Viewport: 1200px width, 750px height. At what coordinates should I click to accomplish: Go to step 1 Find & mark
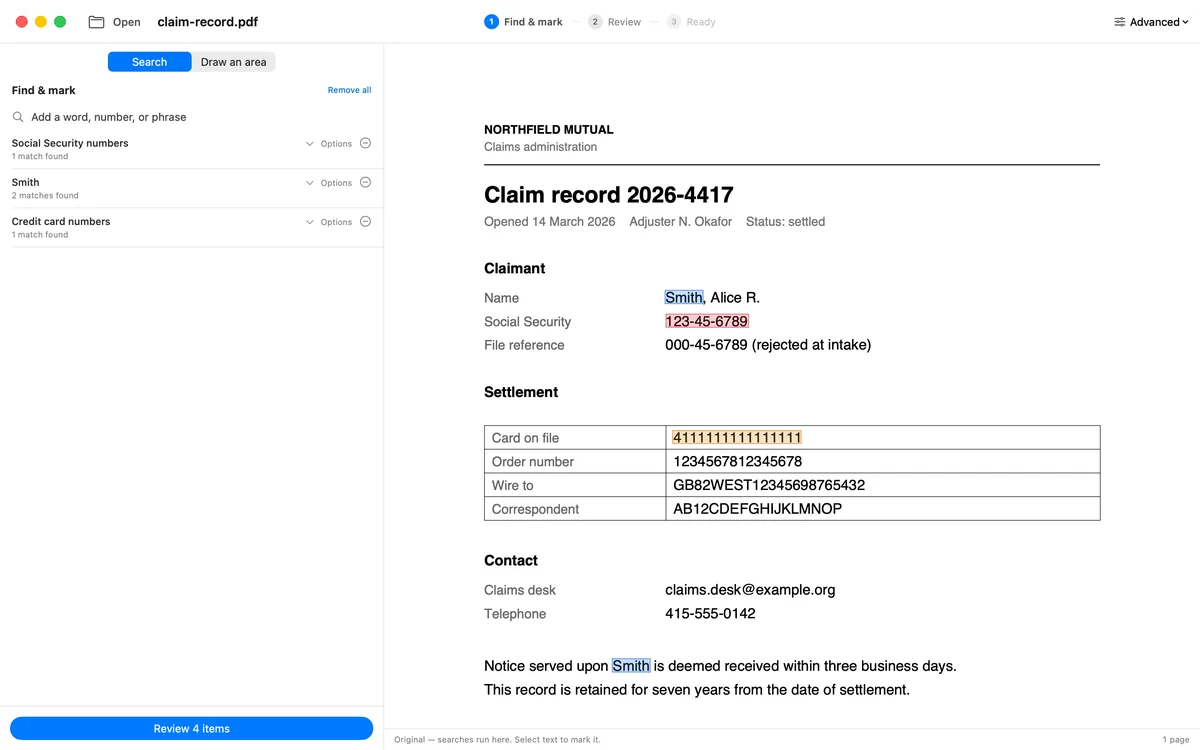click(x=523, y=22)
